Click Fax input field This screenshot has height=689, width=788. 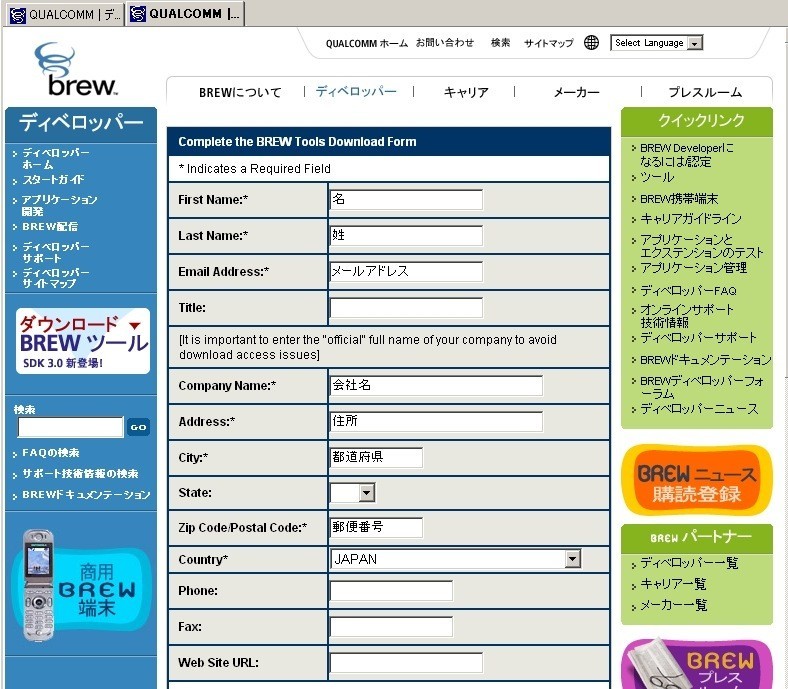click(391, 627)
